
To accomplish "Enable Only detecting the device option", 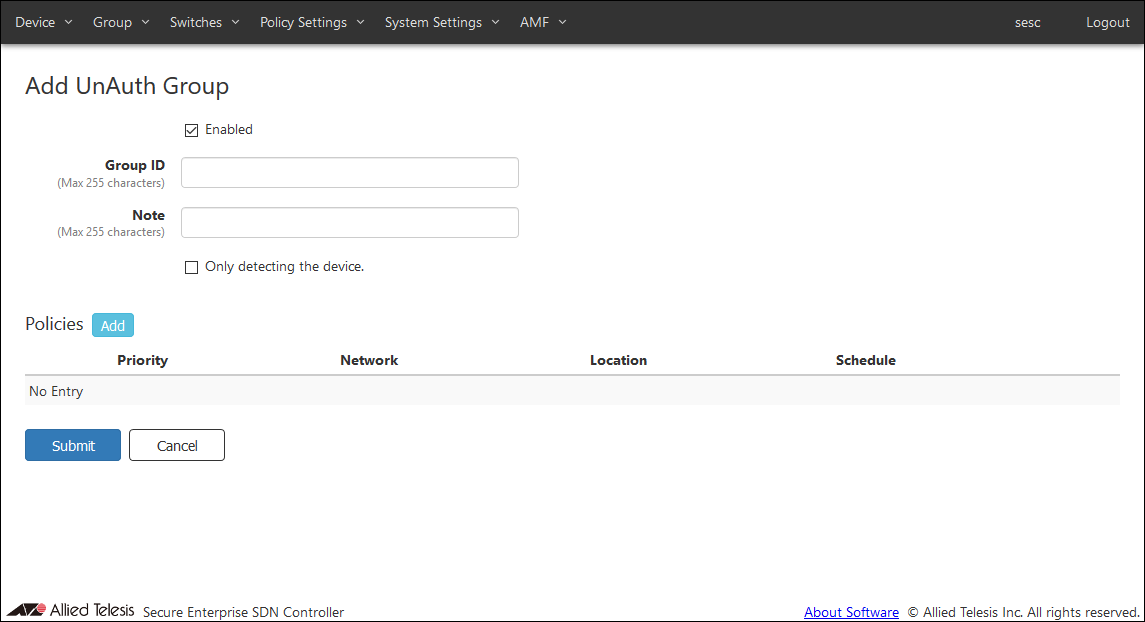I will coord(192,268).
